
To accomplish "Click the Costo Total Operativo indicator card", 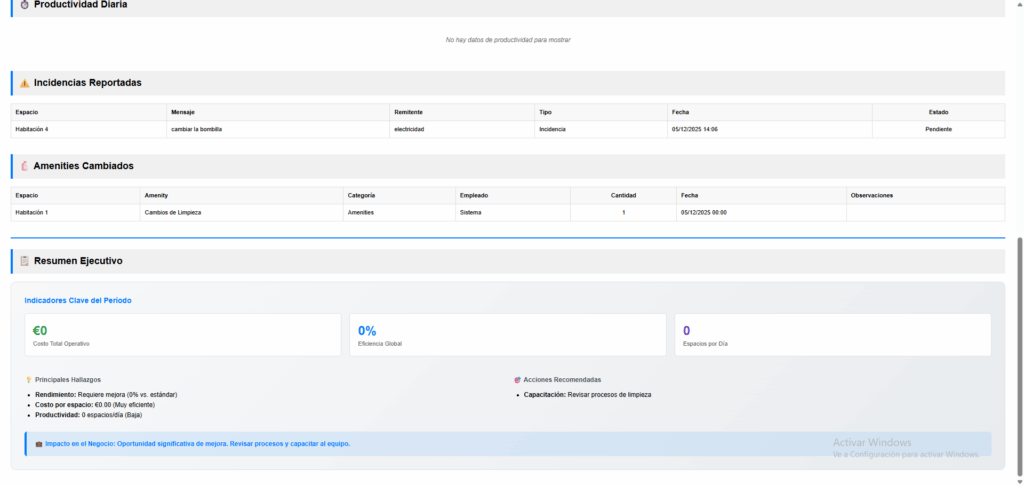I will (183, 335).
